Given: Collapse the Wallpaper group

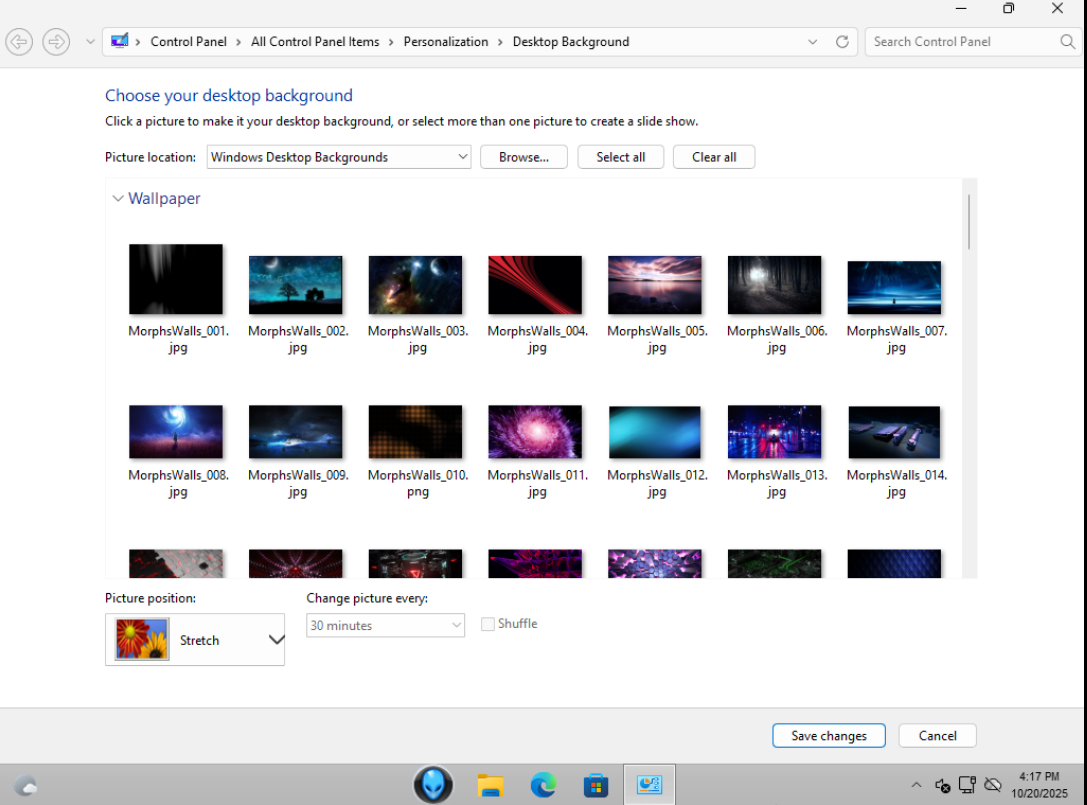Looking at the screenshot, I should [x=118, y=199].
